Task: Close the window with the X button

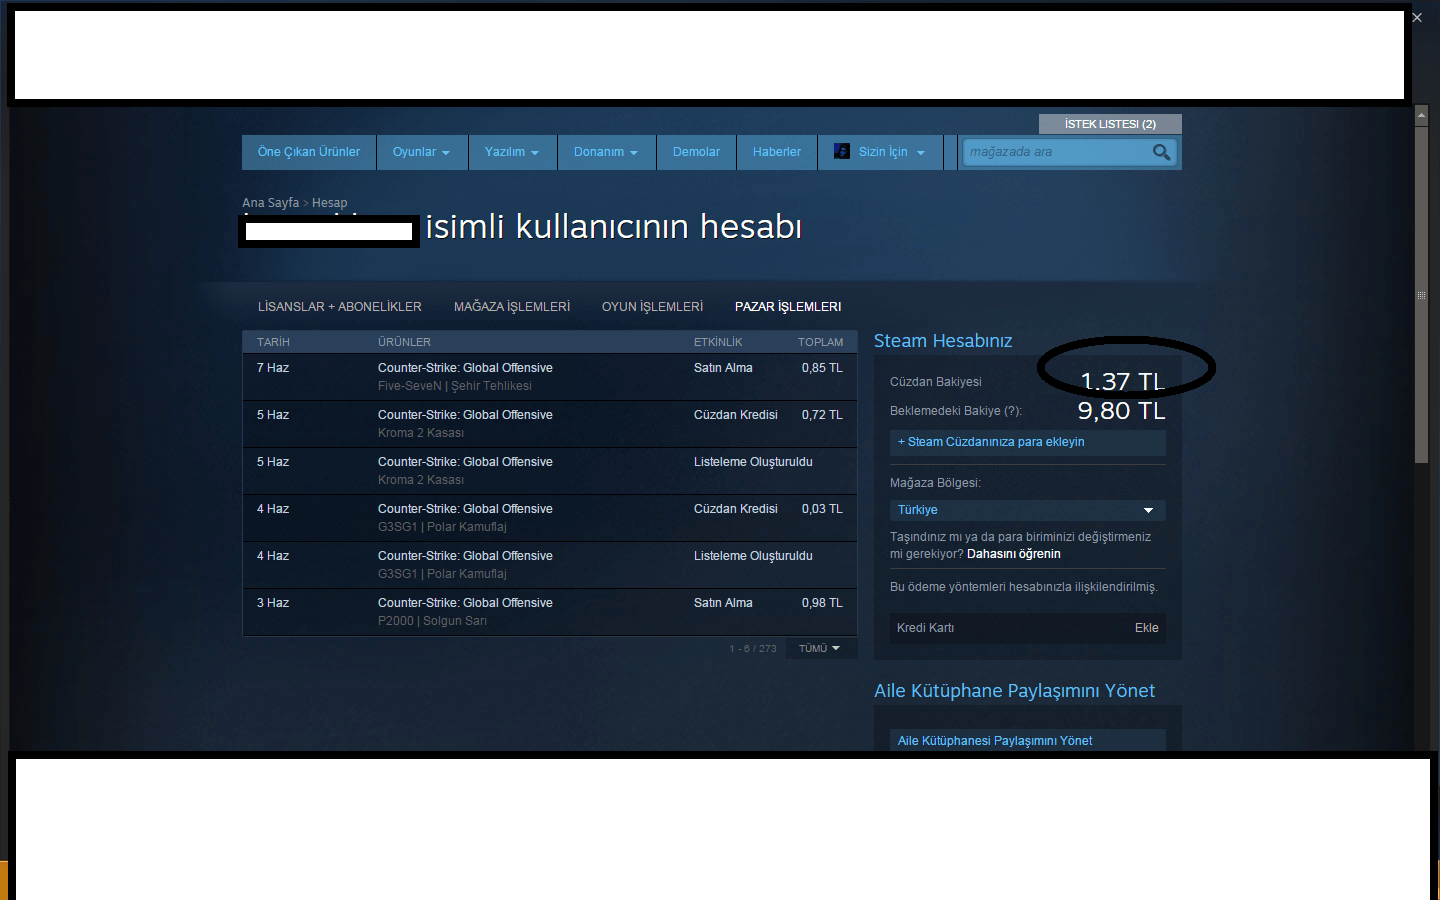Action: pos(1417,17)
